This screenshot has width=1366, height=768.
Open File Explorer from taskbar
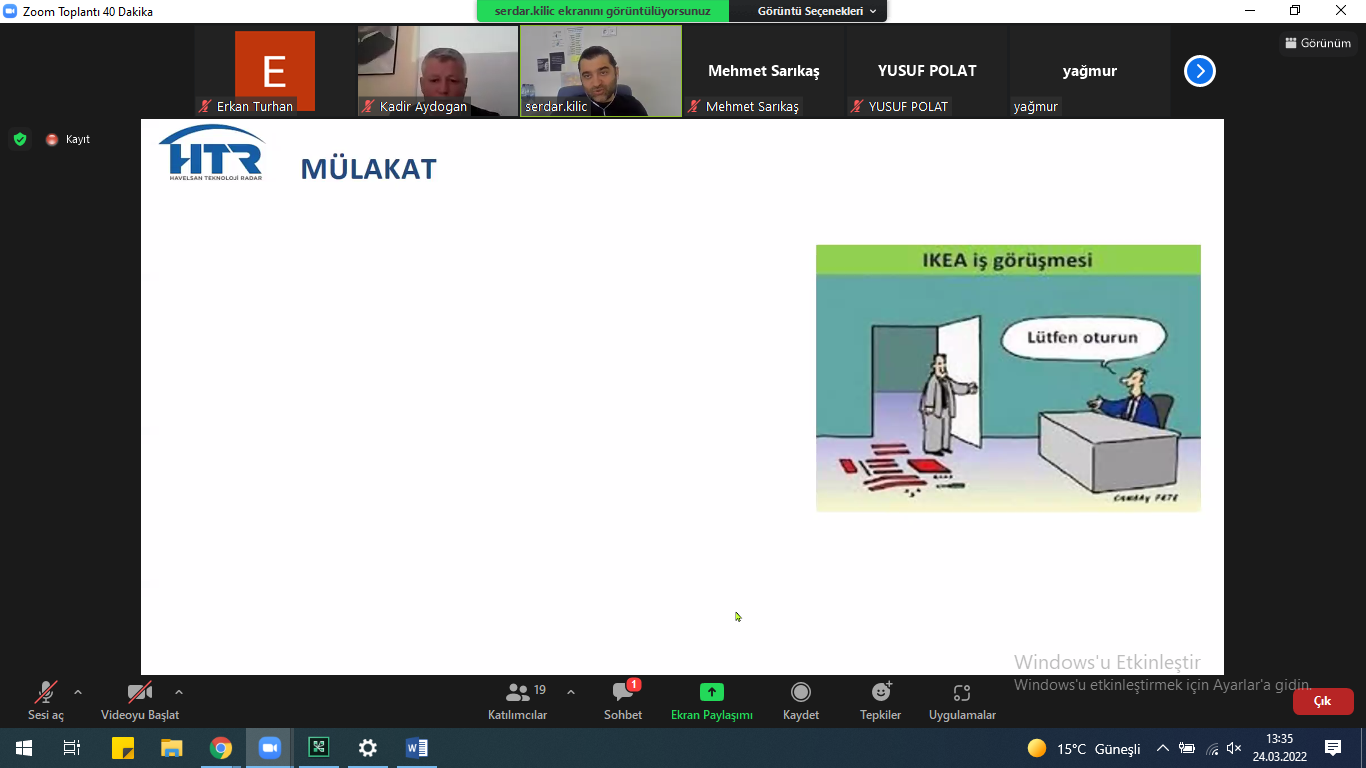pyautogui.click(x=172, y=748)
